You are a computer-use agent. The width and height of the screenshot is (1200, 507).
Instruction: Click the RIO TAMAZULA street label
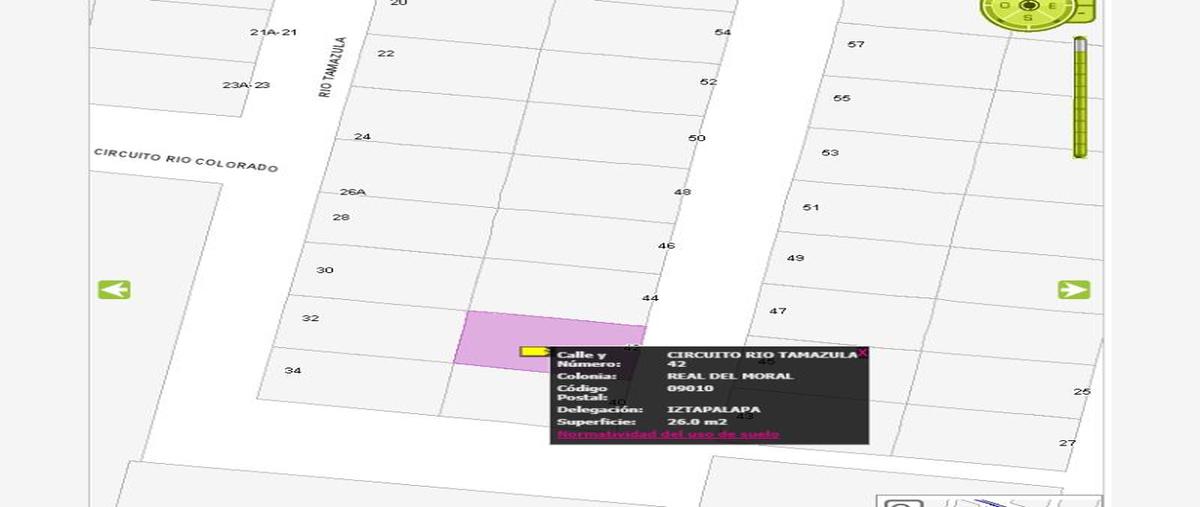tap(332, 67)
